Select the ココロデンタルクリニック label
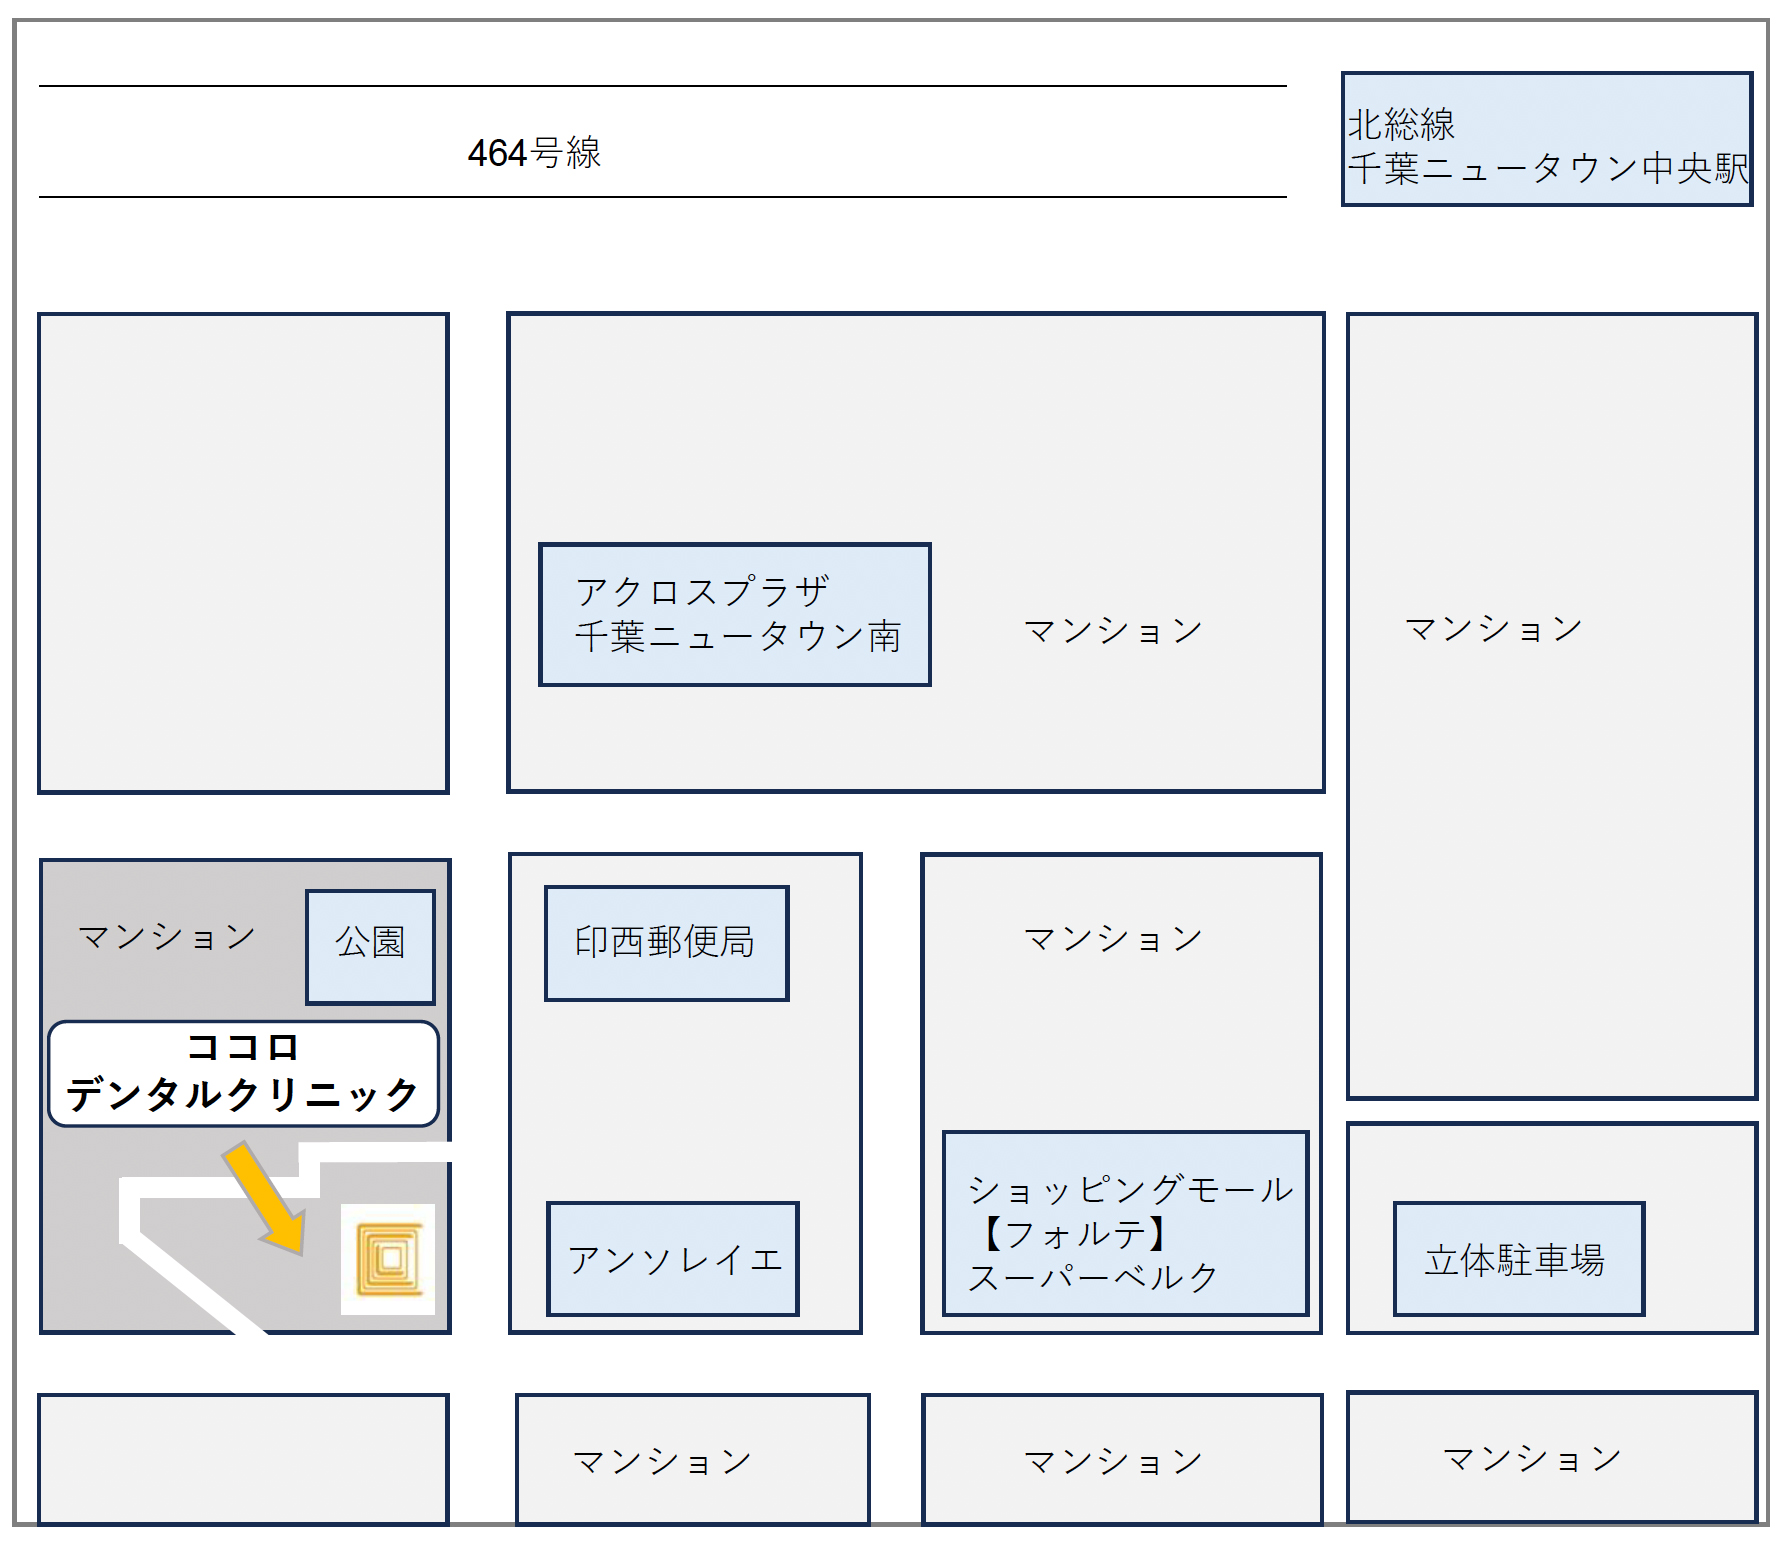Image resolution: width=1790 pixels, height=1550 pixels. pyautogui.click(x=243, y=1074)
